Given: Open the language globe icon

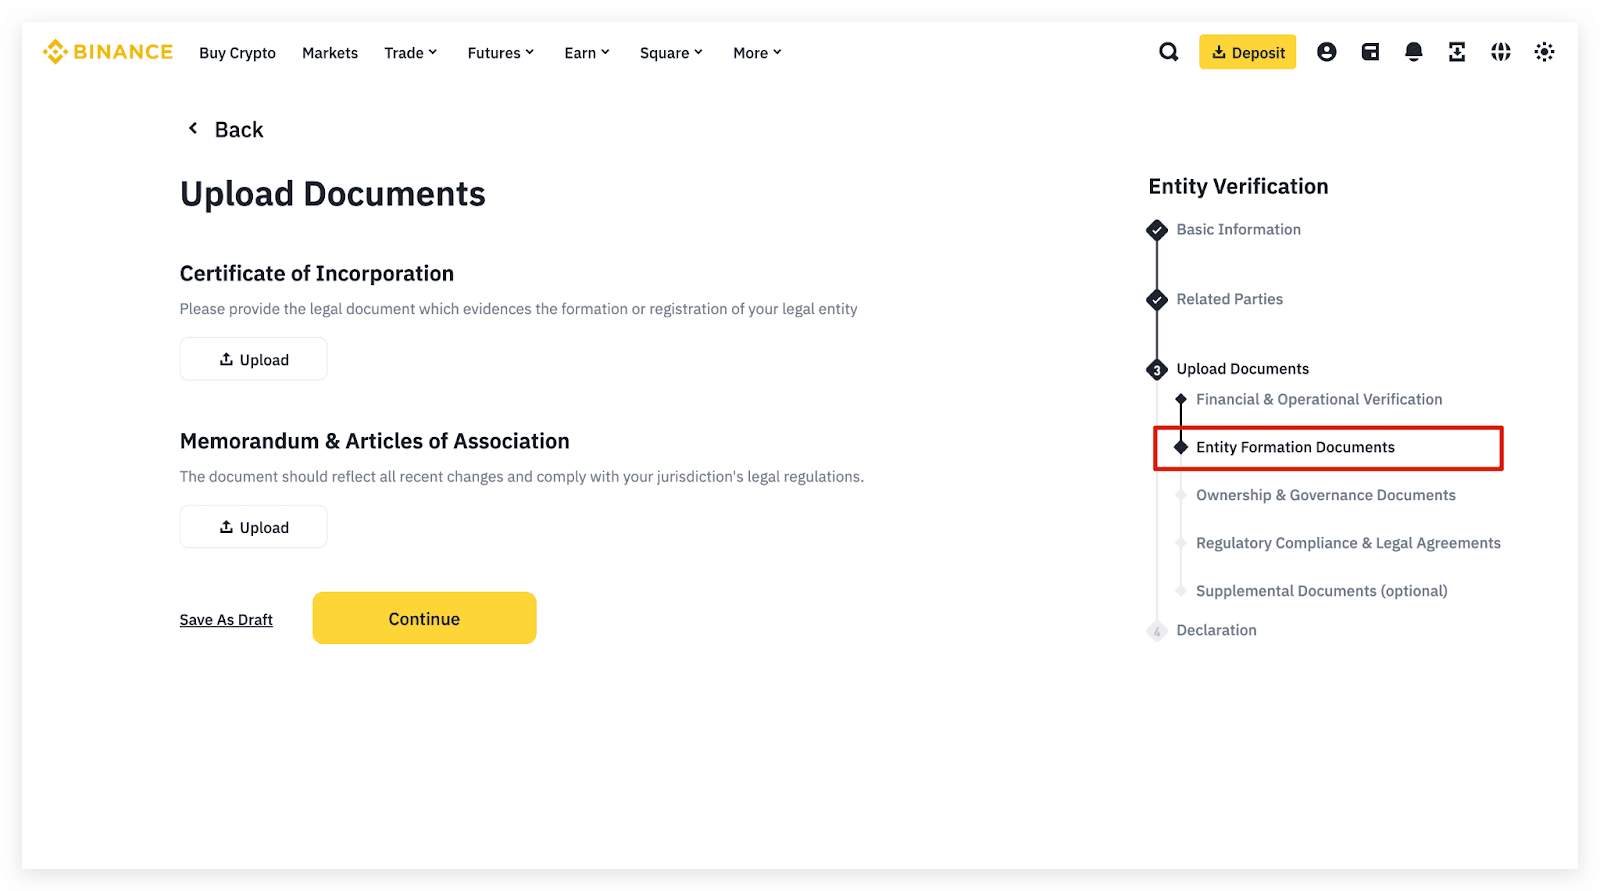Looking at the screenshot, I should click(1500, 52).
